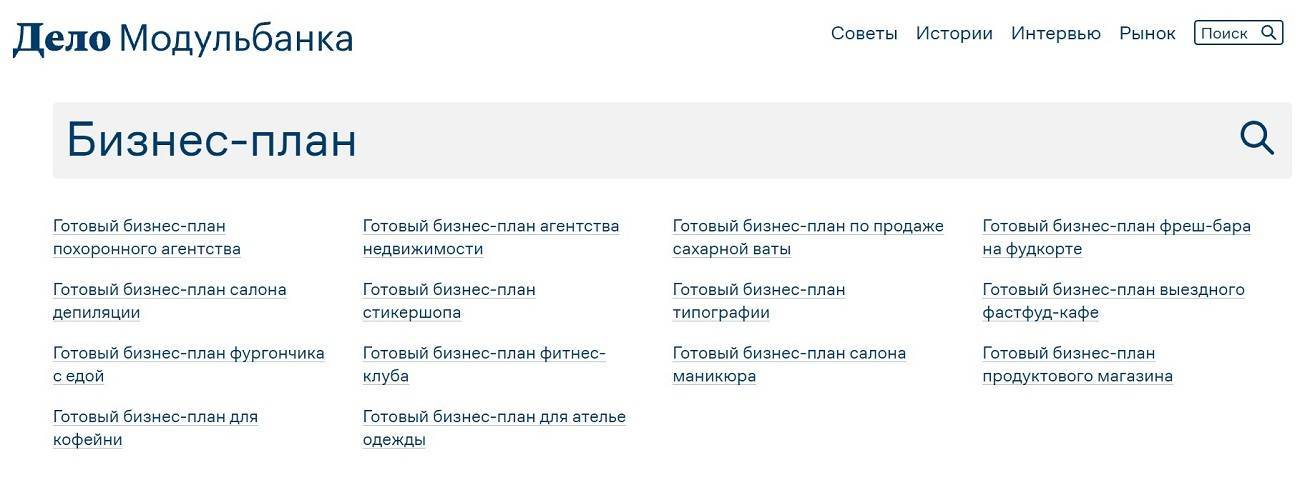Focus the header Поиск input field
Image resolution: width=1300 pixels, height=480 pixels.
click(1225, 33)
